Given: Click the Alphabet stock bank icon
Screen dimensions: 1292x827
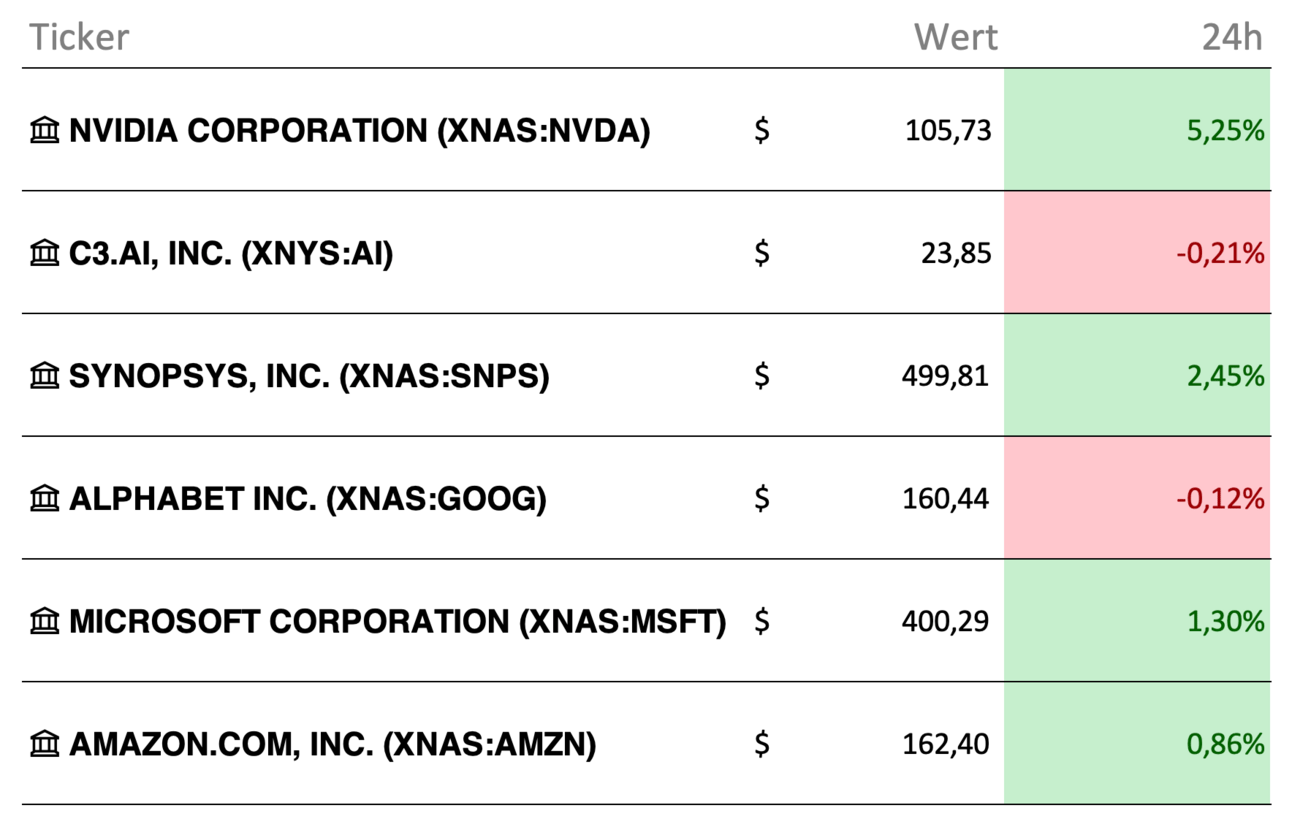Looking at the screenshot, I should pos(45,499).
